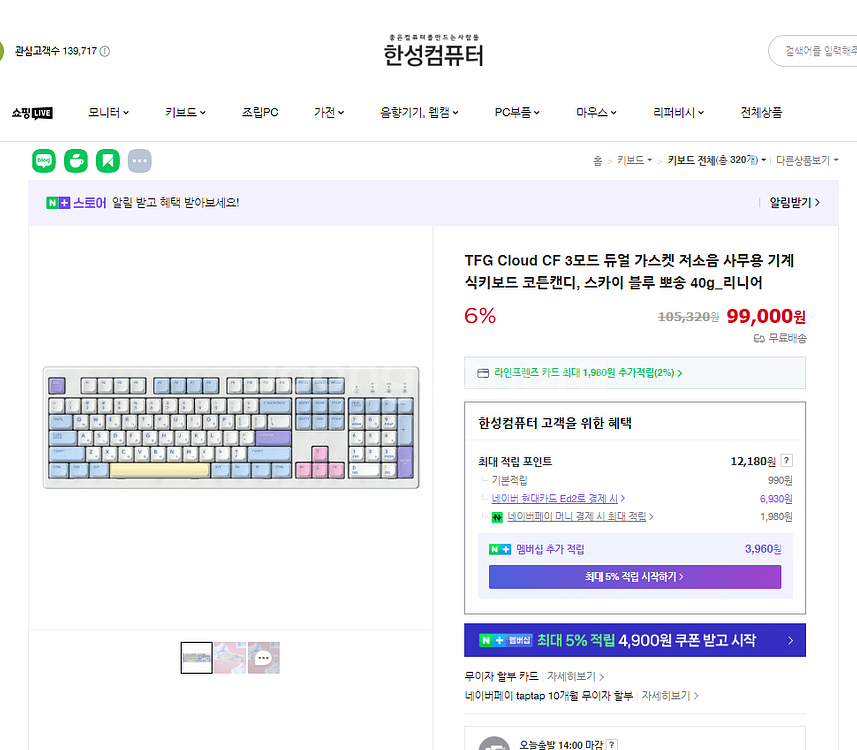Open the gray more-options ellipsis icon
Screen dimensions: 857x750
139,161
